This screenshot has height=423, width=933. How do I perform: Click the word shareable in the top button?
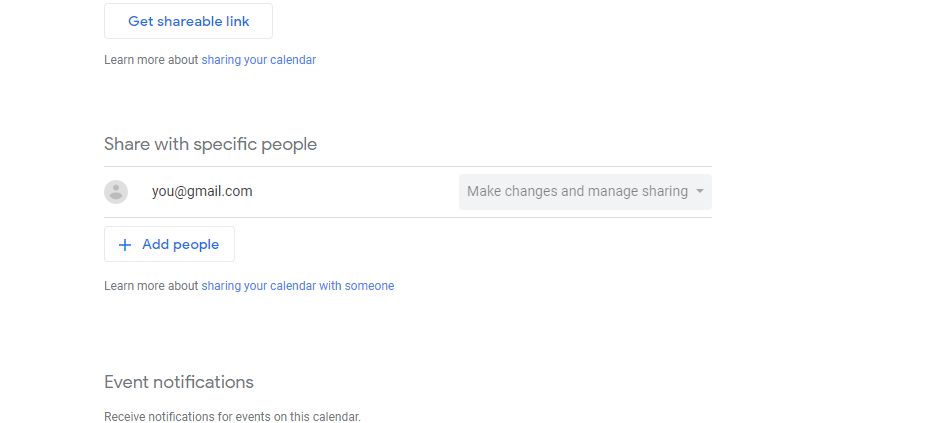point(182,21)
